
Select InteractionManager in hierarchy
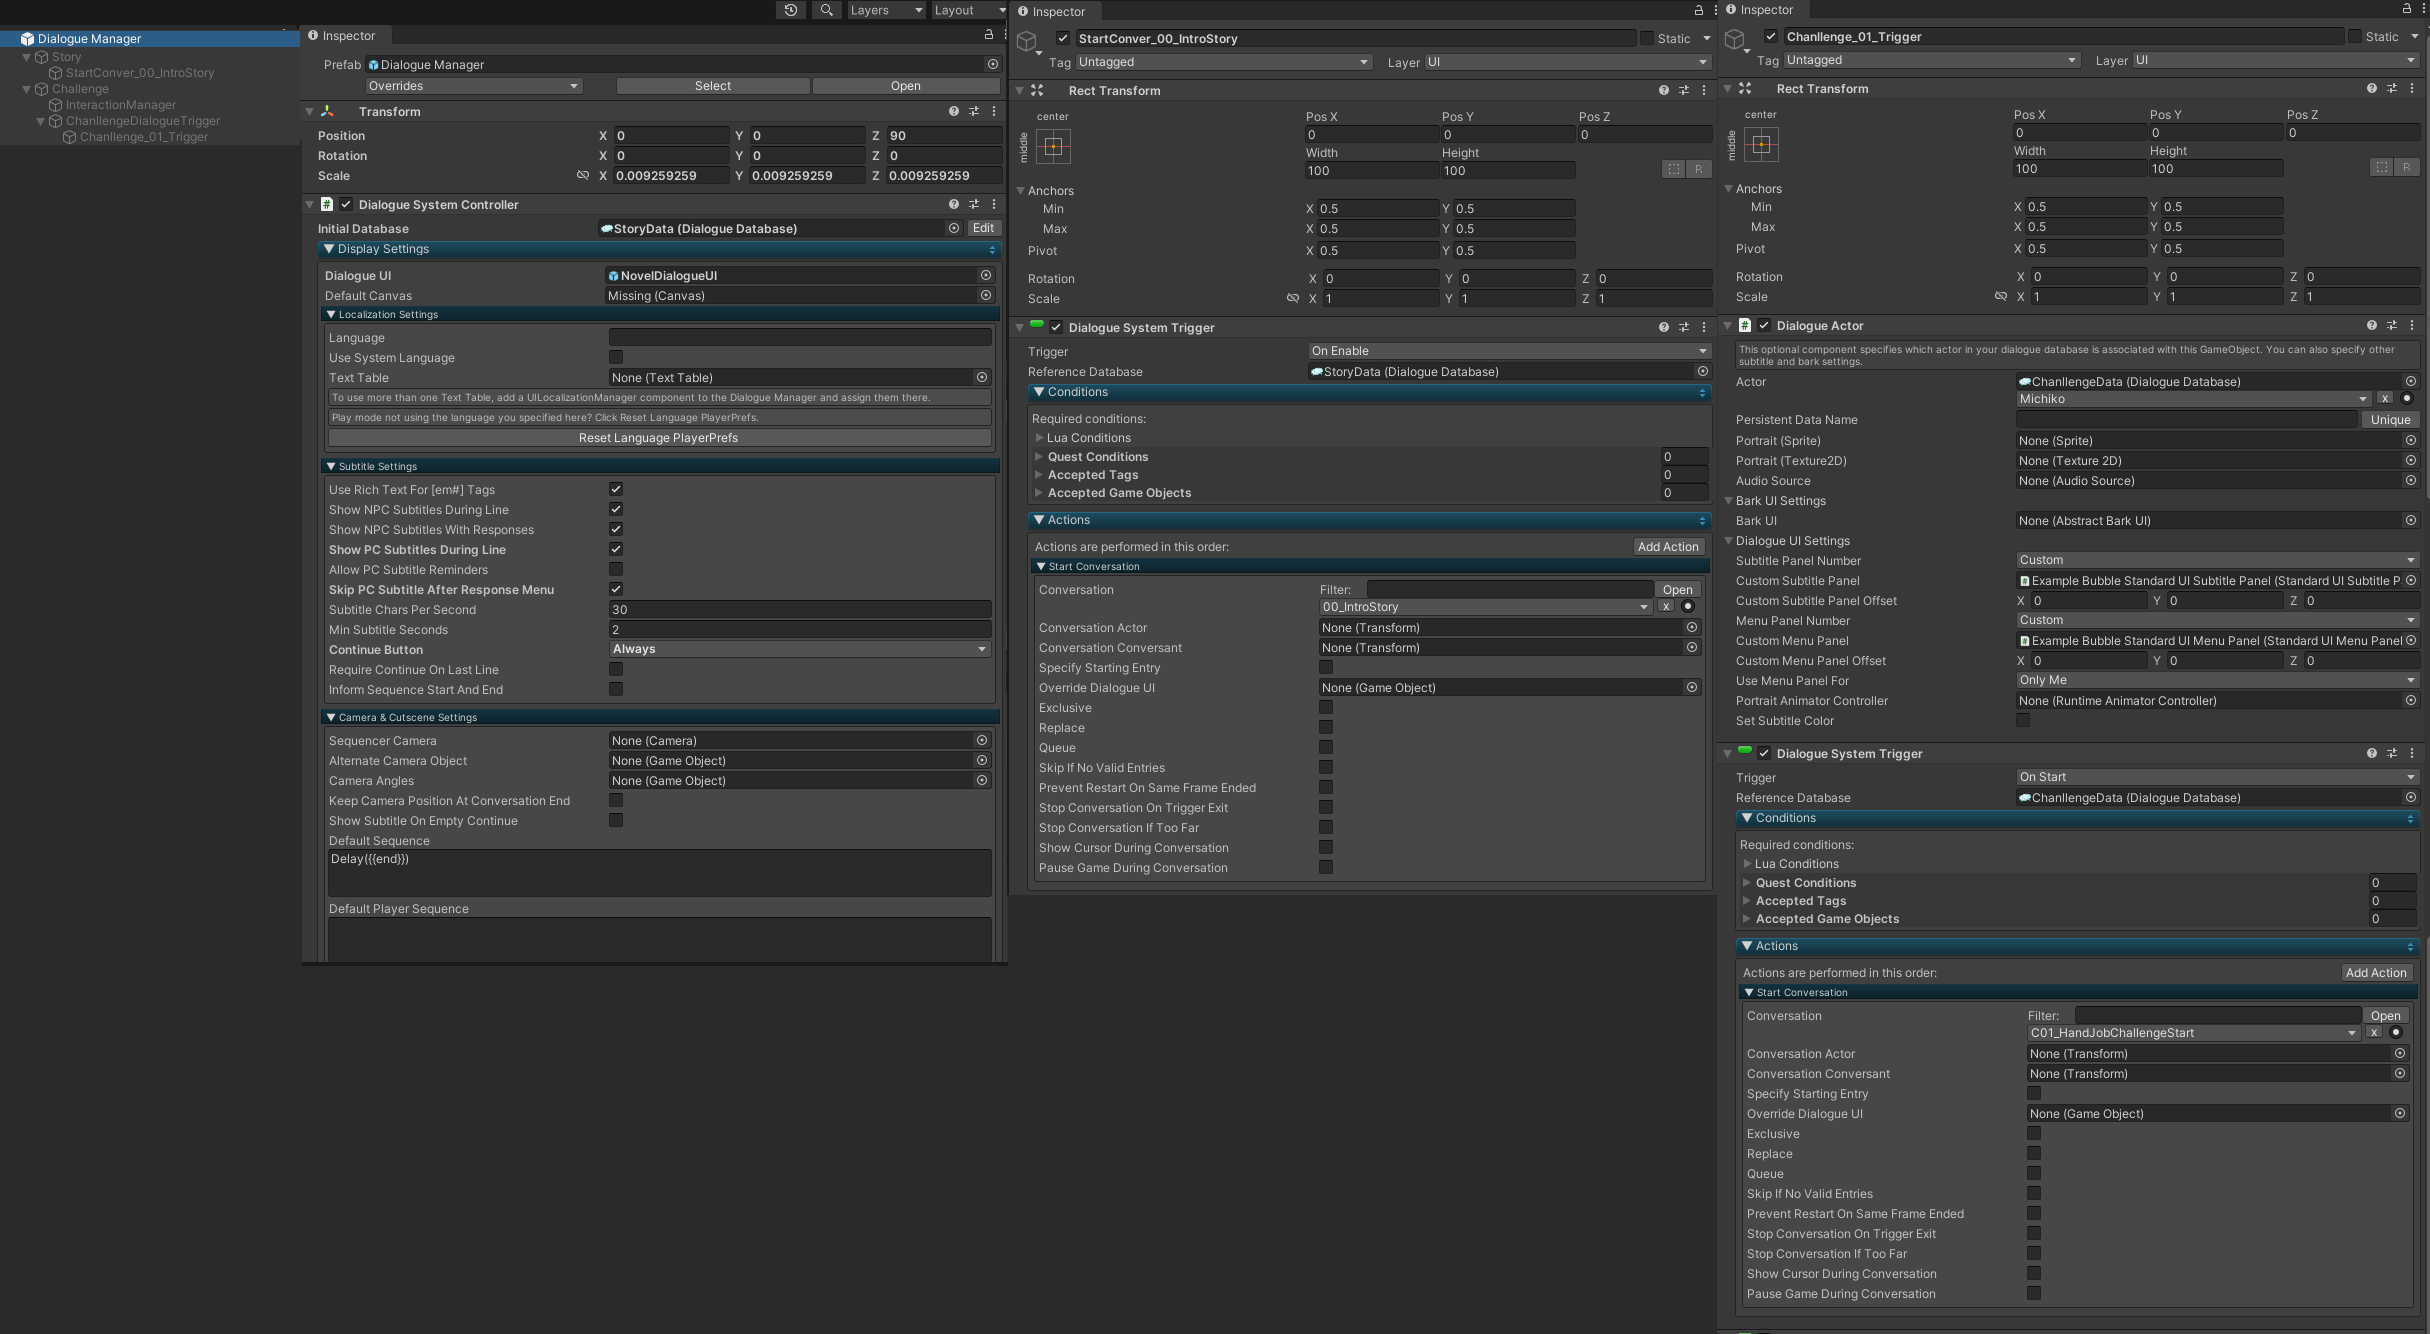[121, 105]
